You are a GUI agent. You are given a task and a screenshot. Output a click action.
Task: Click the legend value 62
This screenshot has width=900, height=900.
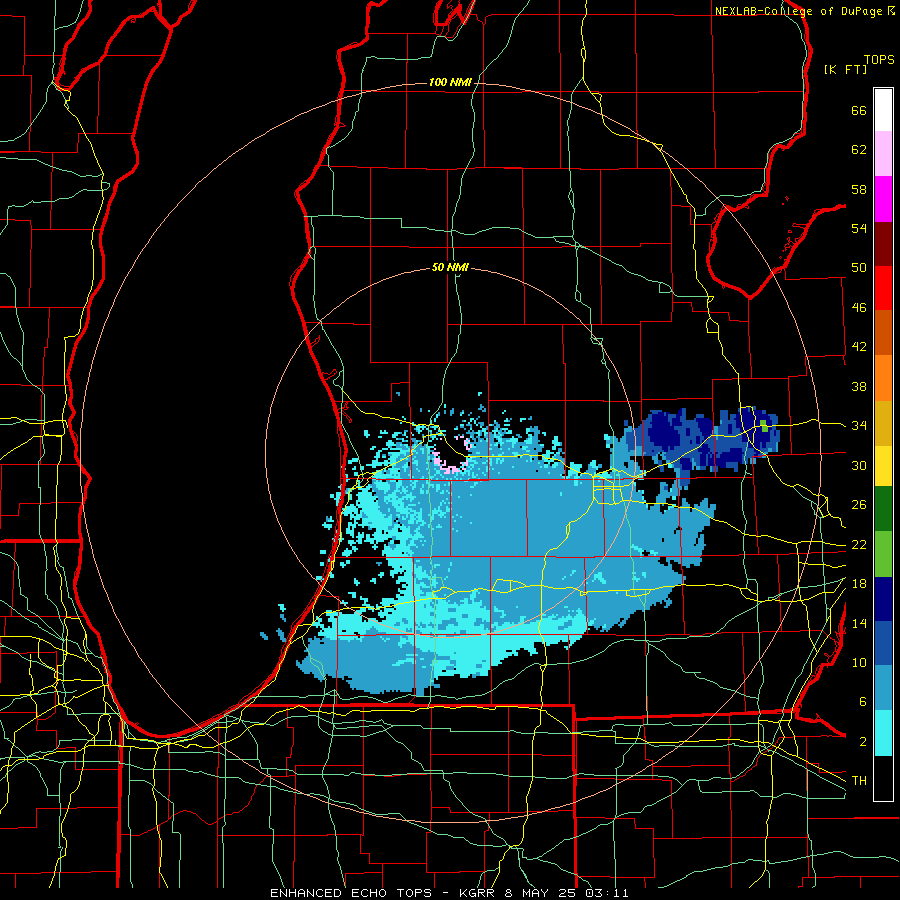(859, 150)
